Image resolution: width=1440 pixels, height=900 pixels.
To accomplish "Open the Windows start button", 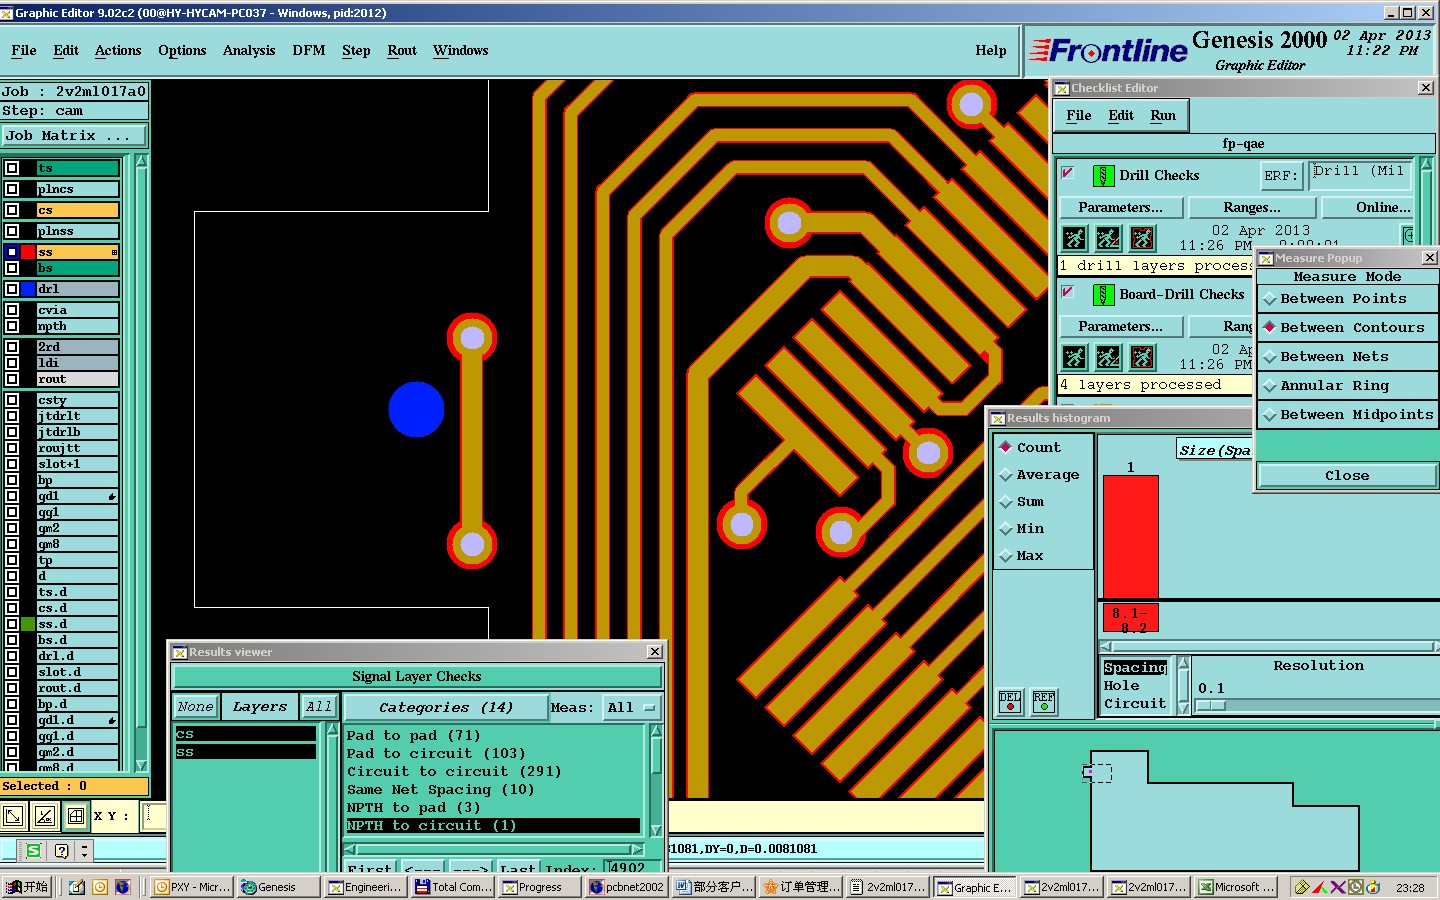I will pyautogui.click(x=27, y=887).
